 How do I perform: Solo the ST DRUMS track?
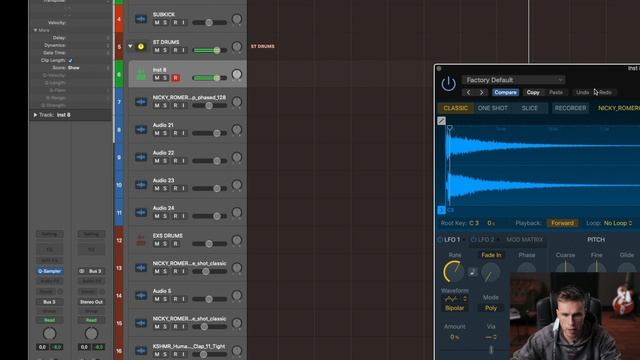click(165, 50)
